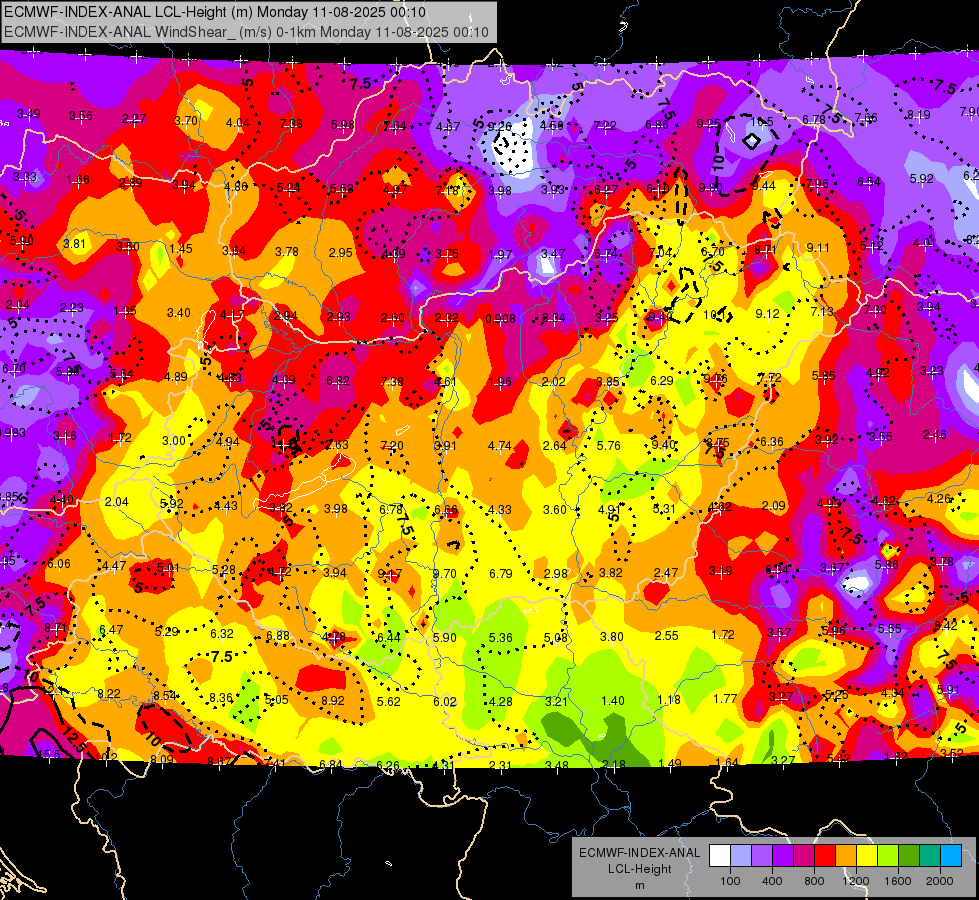Click grid value 9.11
The width and height of the screenshot is (979, 900).
coord(818,248)
